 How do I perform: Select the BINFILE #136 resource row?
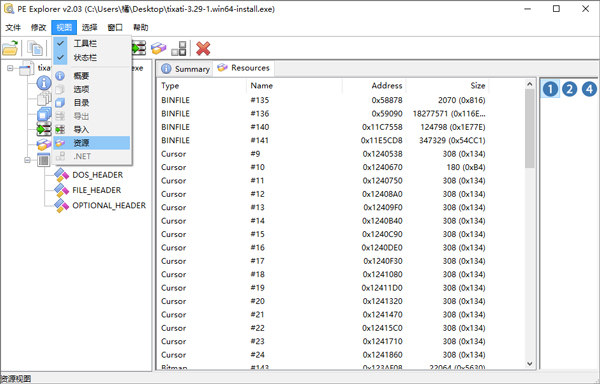tap(323, 114)
